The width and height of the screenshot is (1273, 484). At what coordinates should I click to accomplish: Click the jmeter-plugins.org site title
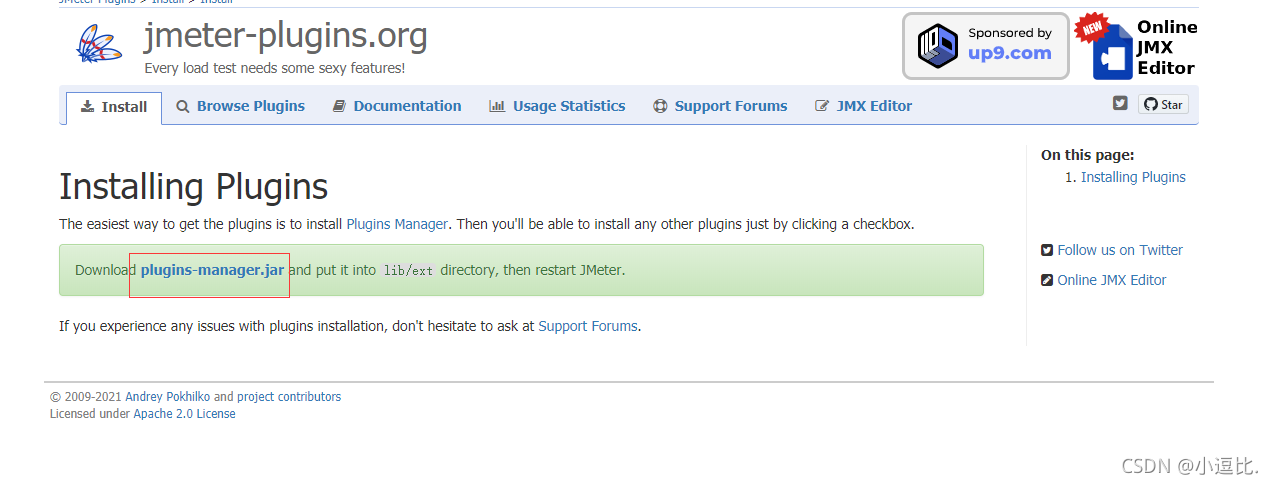click(286, 37)
